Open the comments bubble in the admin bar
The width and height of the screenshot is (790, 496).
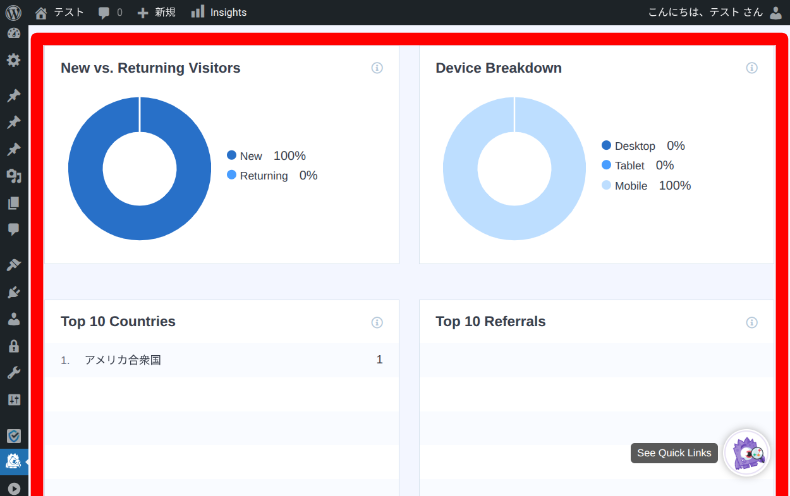click(x=110, y=12)
